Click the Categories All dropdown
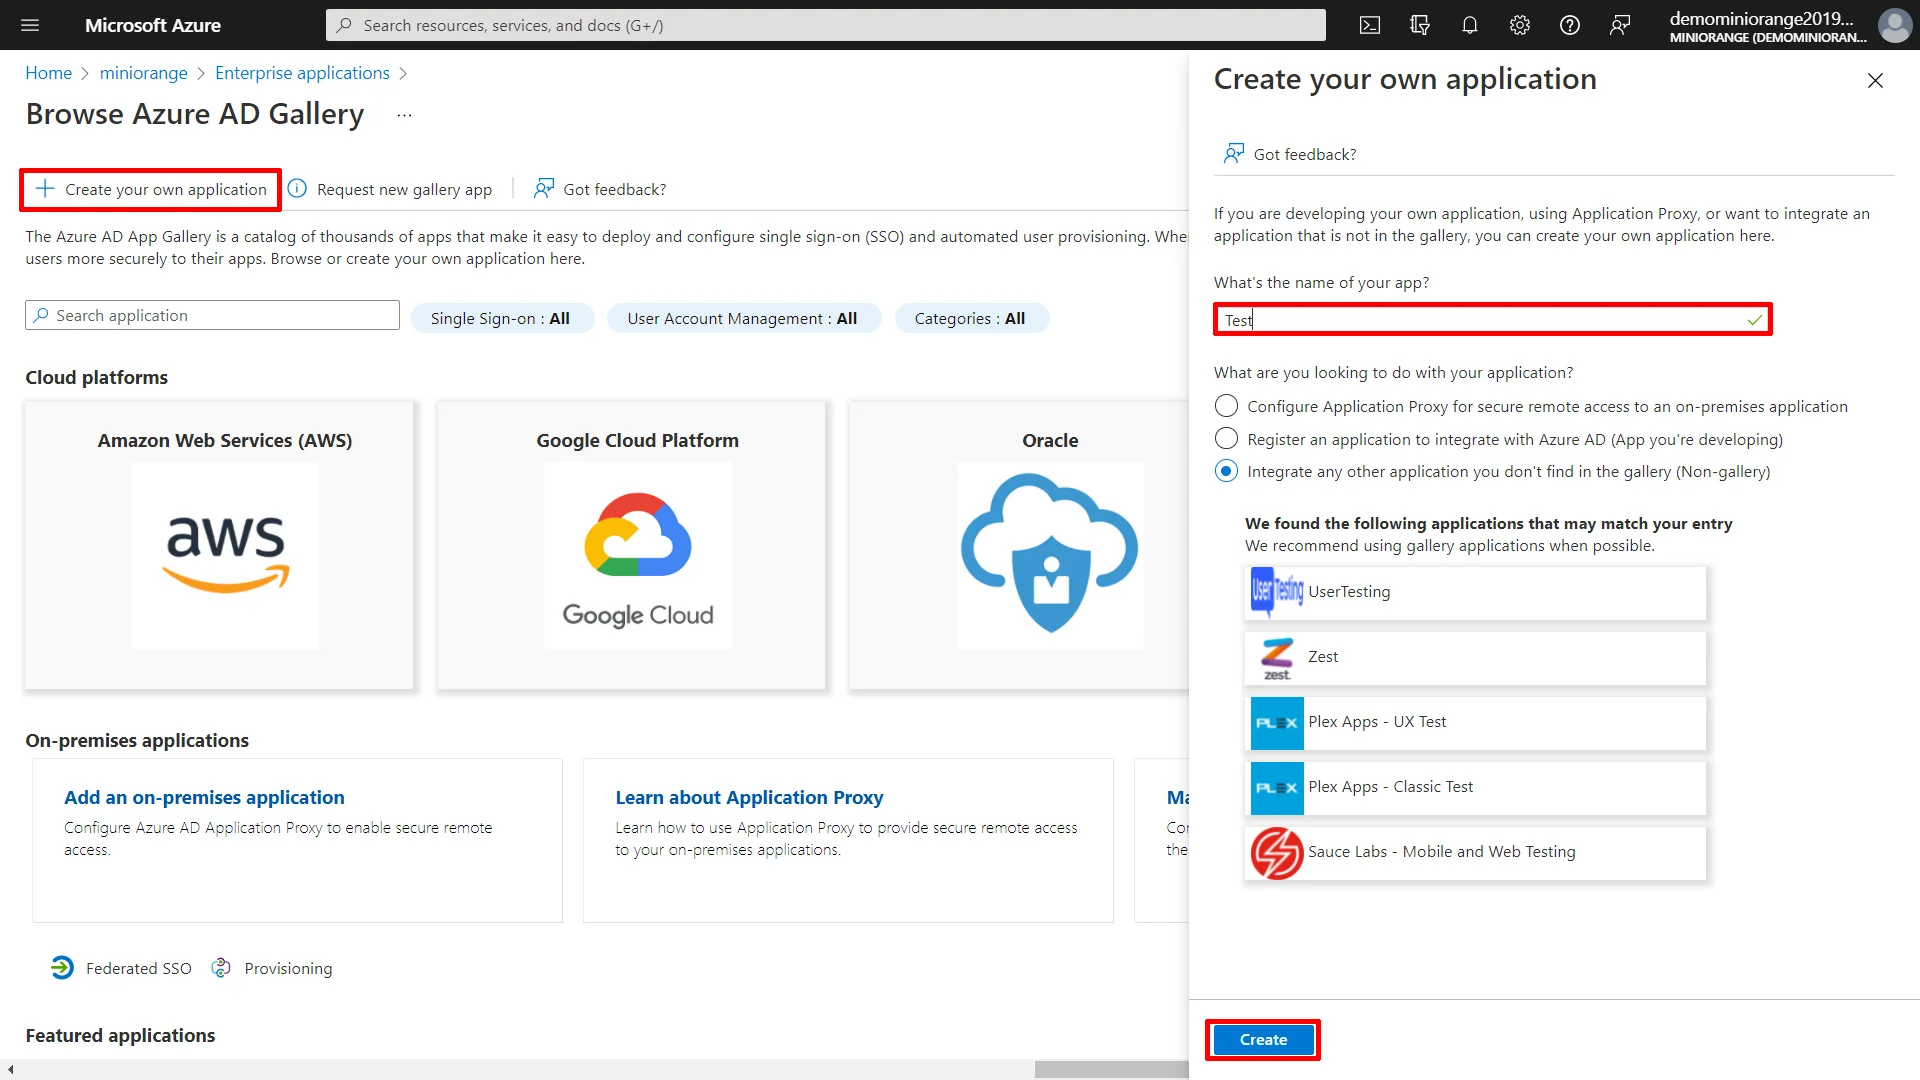Image resolution: width=1920 pixels, height=1080 pixels. pos(972,318)
